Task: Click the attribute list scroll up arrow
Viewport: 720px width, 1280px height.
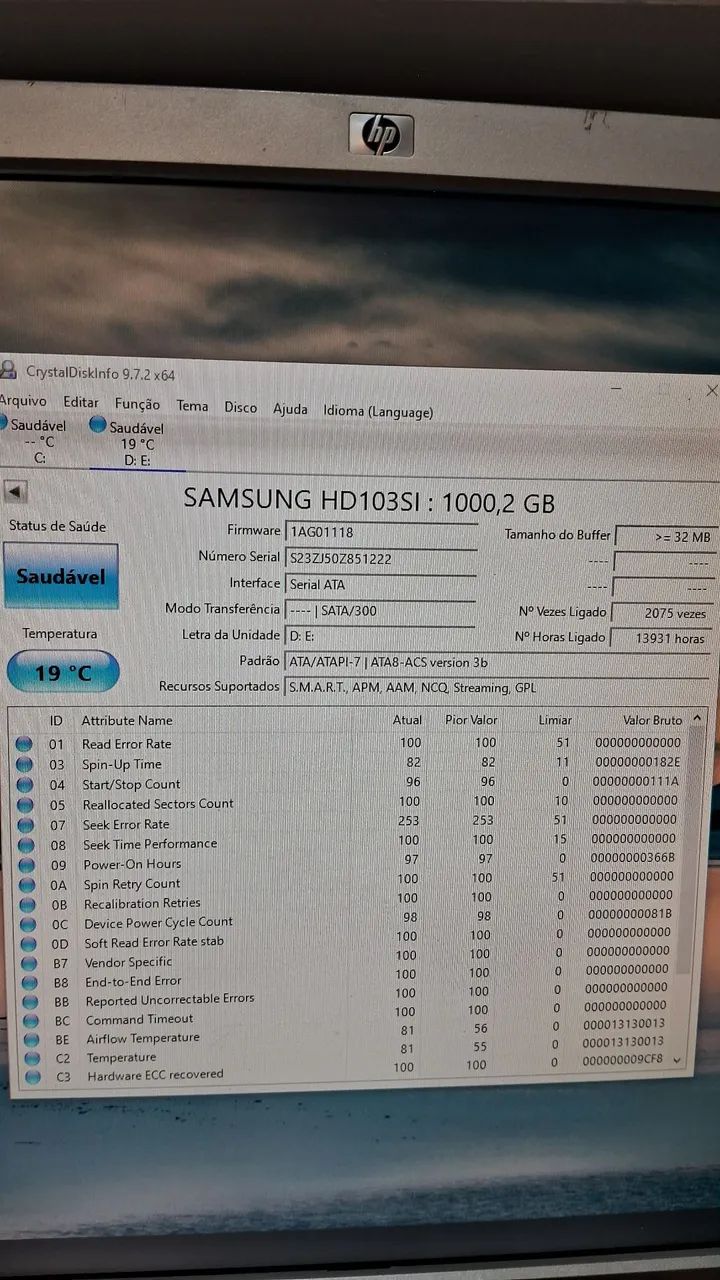Action: (x=697, y=718)
